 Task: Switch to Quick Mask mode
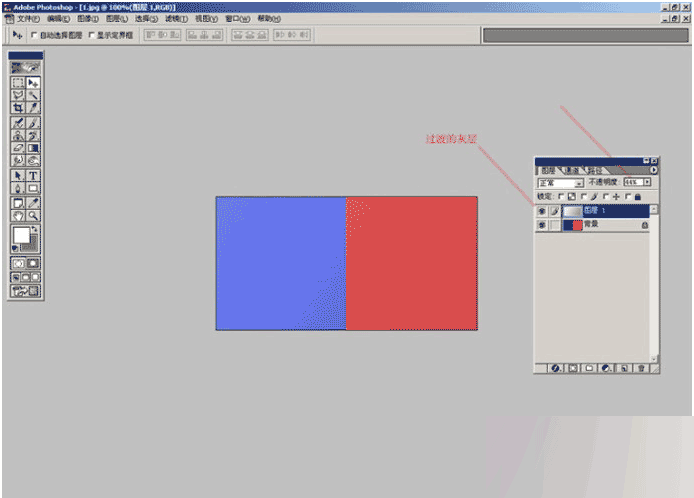pos(33,263)
